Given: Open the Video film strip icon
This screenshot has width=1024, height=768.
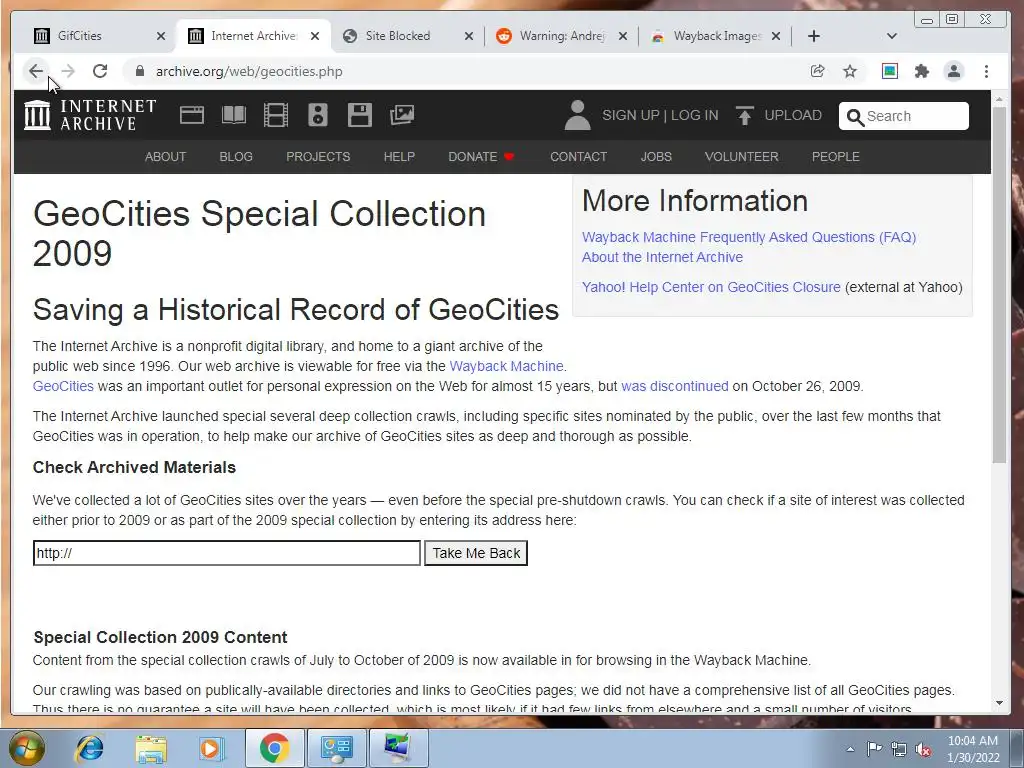Looking at the screenshot, I should tap(276, 115).
